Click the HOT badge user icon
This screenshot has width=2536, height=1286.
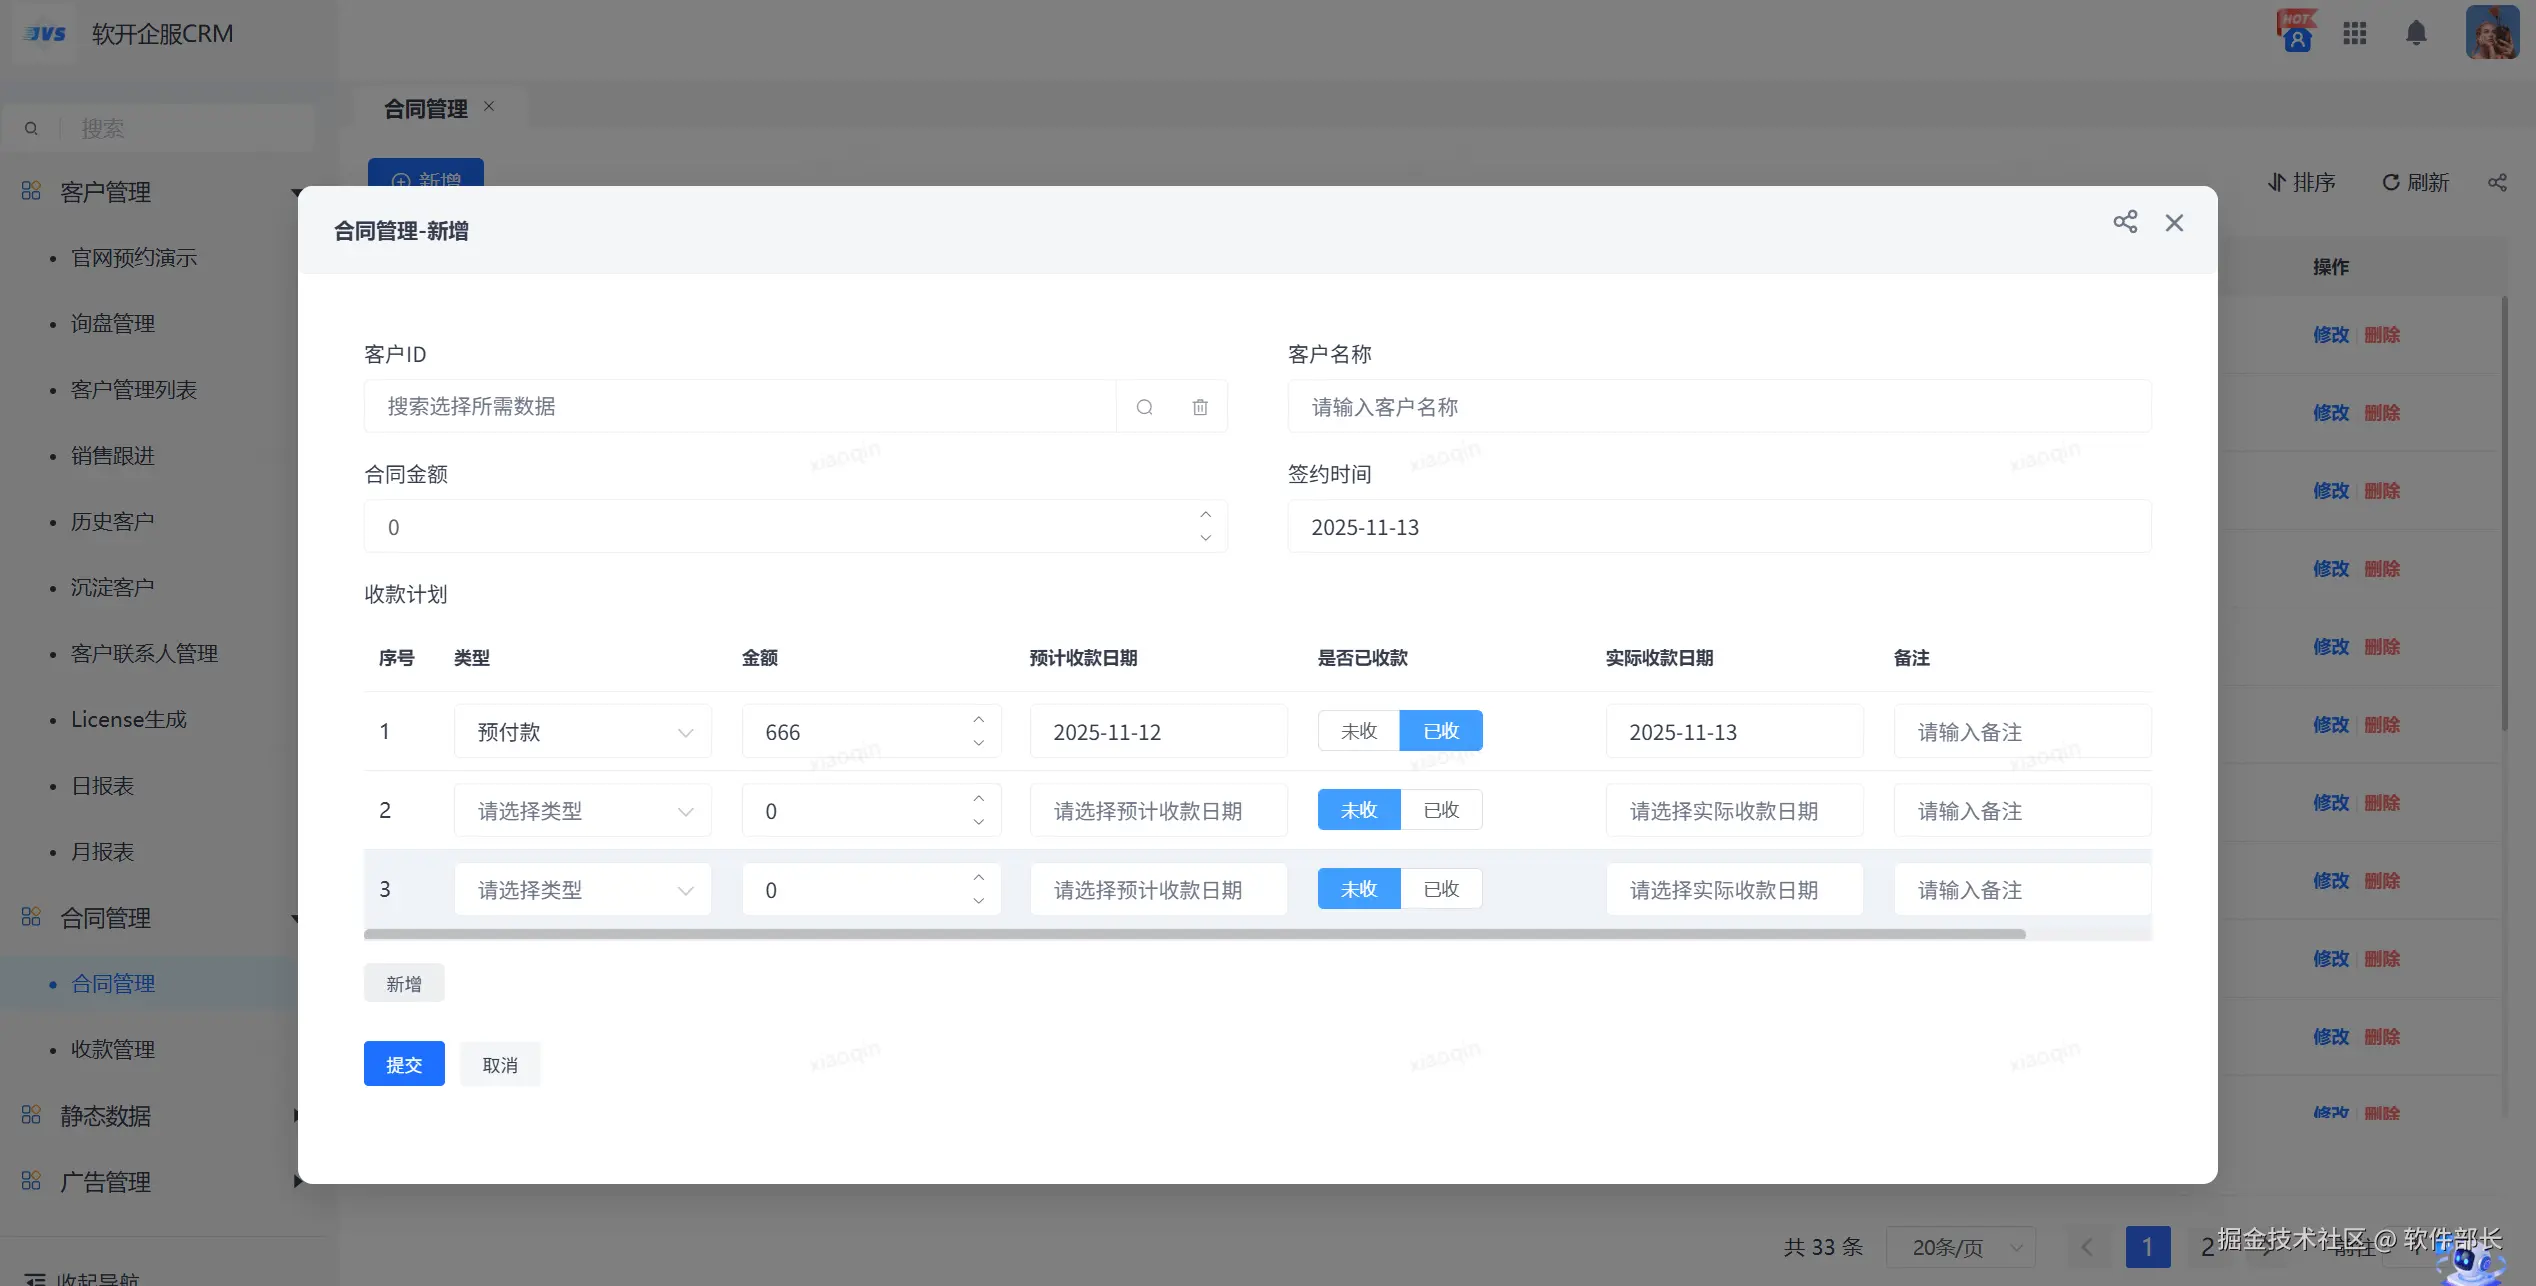click(2297, 33)
